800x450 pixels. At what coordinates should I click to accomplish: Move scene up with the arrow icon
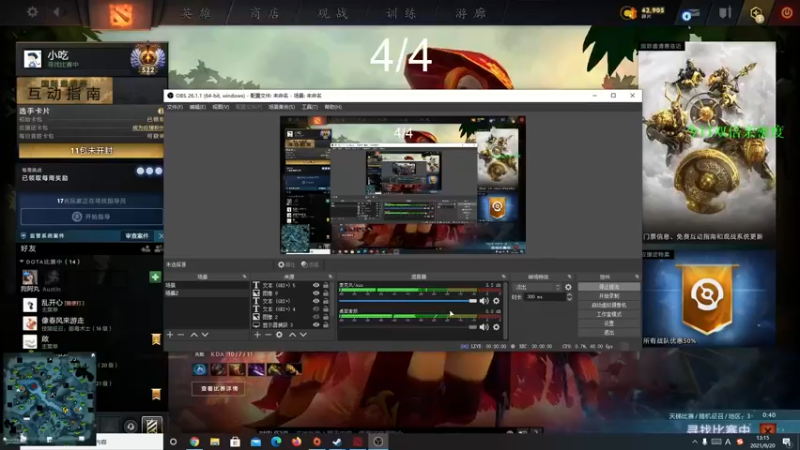click(194, 335)
